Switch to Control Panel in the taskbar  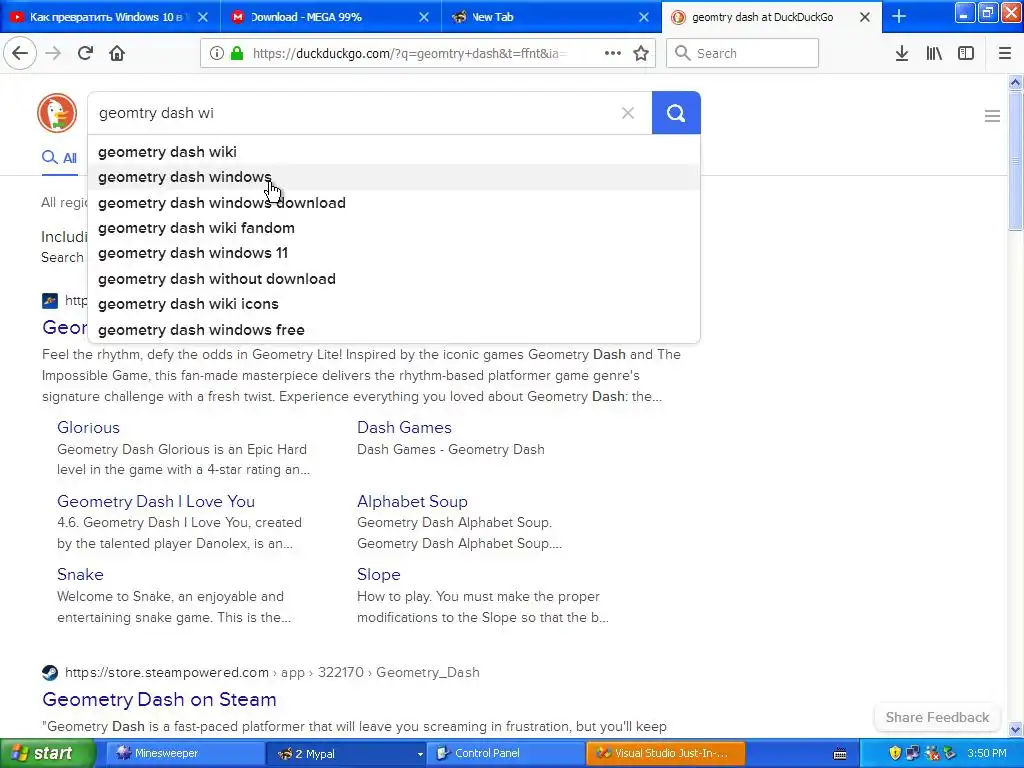(x=506, y=753)
